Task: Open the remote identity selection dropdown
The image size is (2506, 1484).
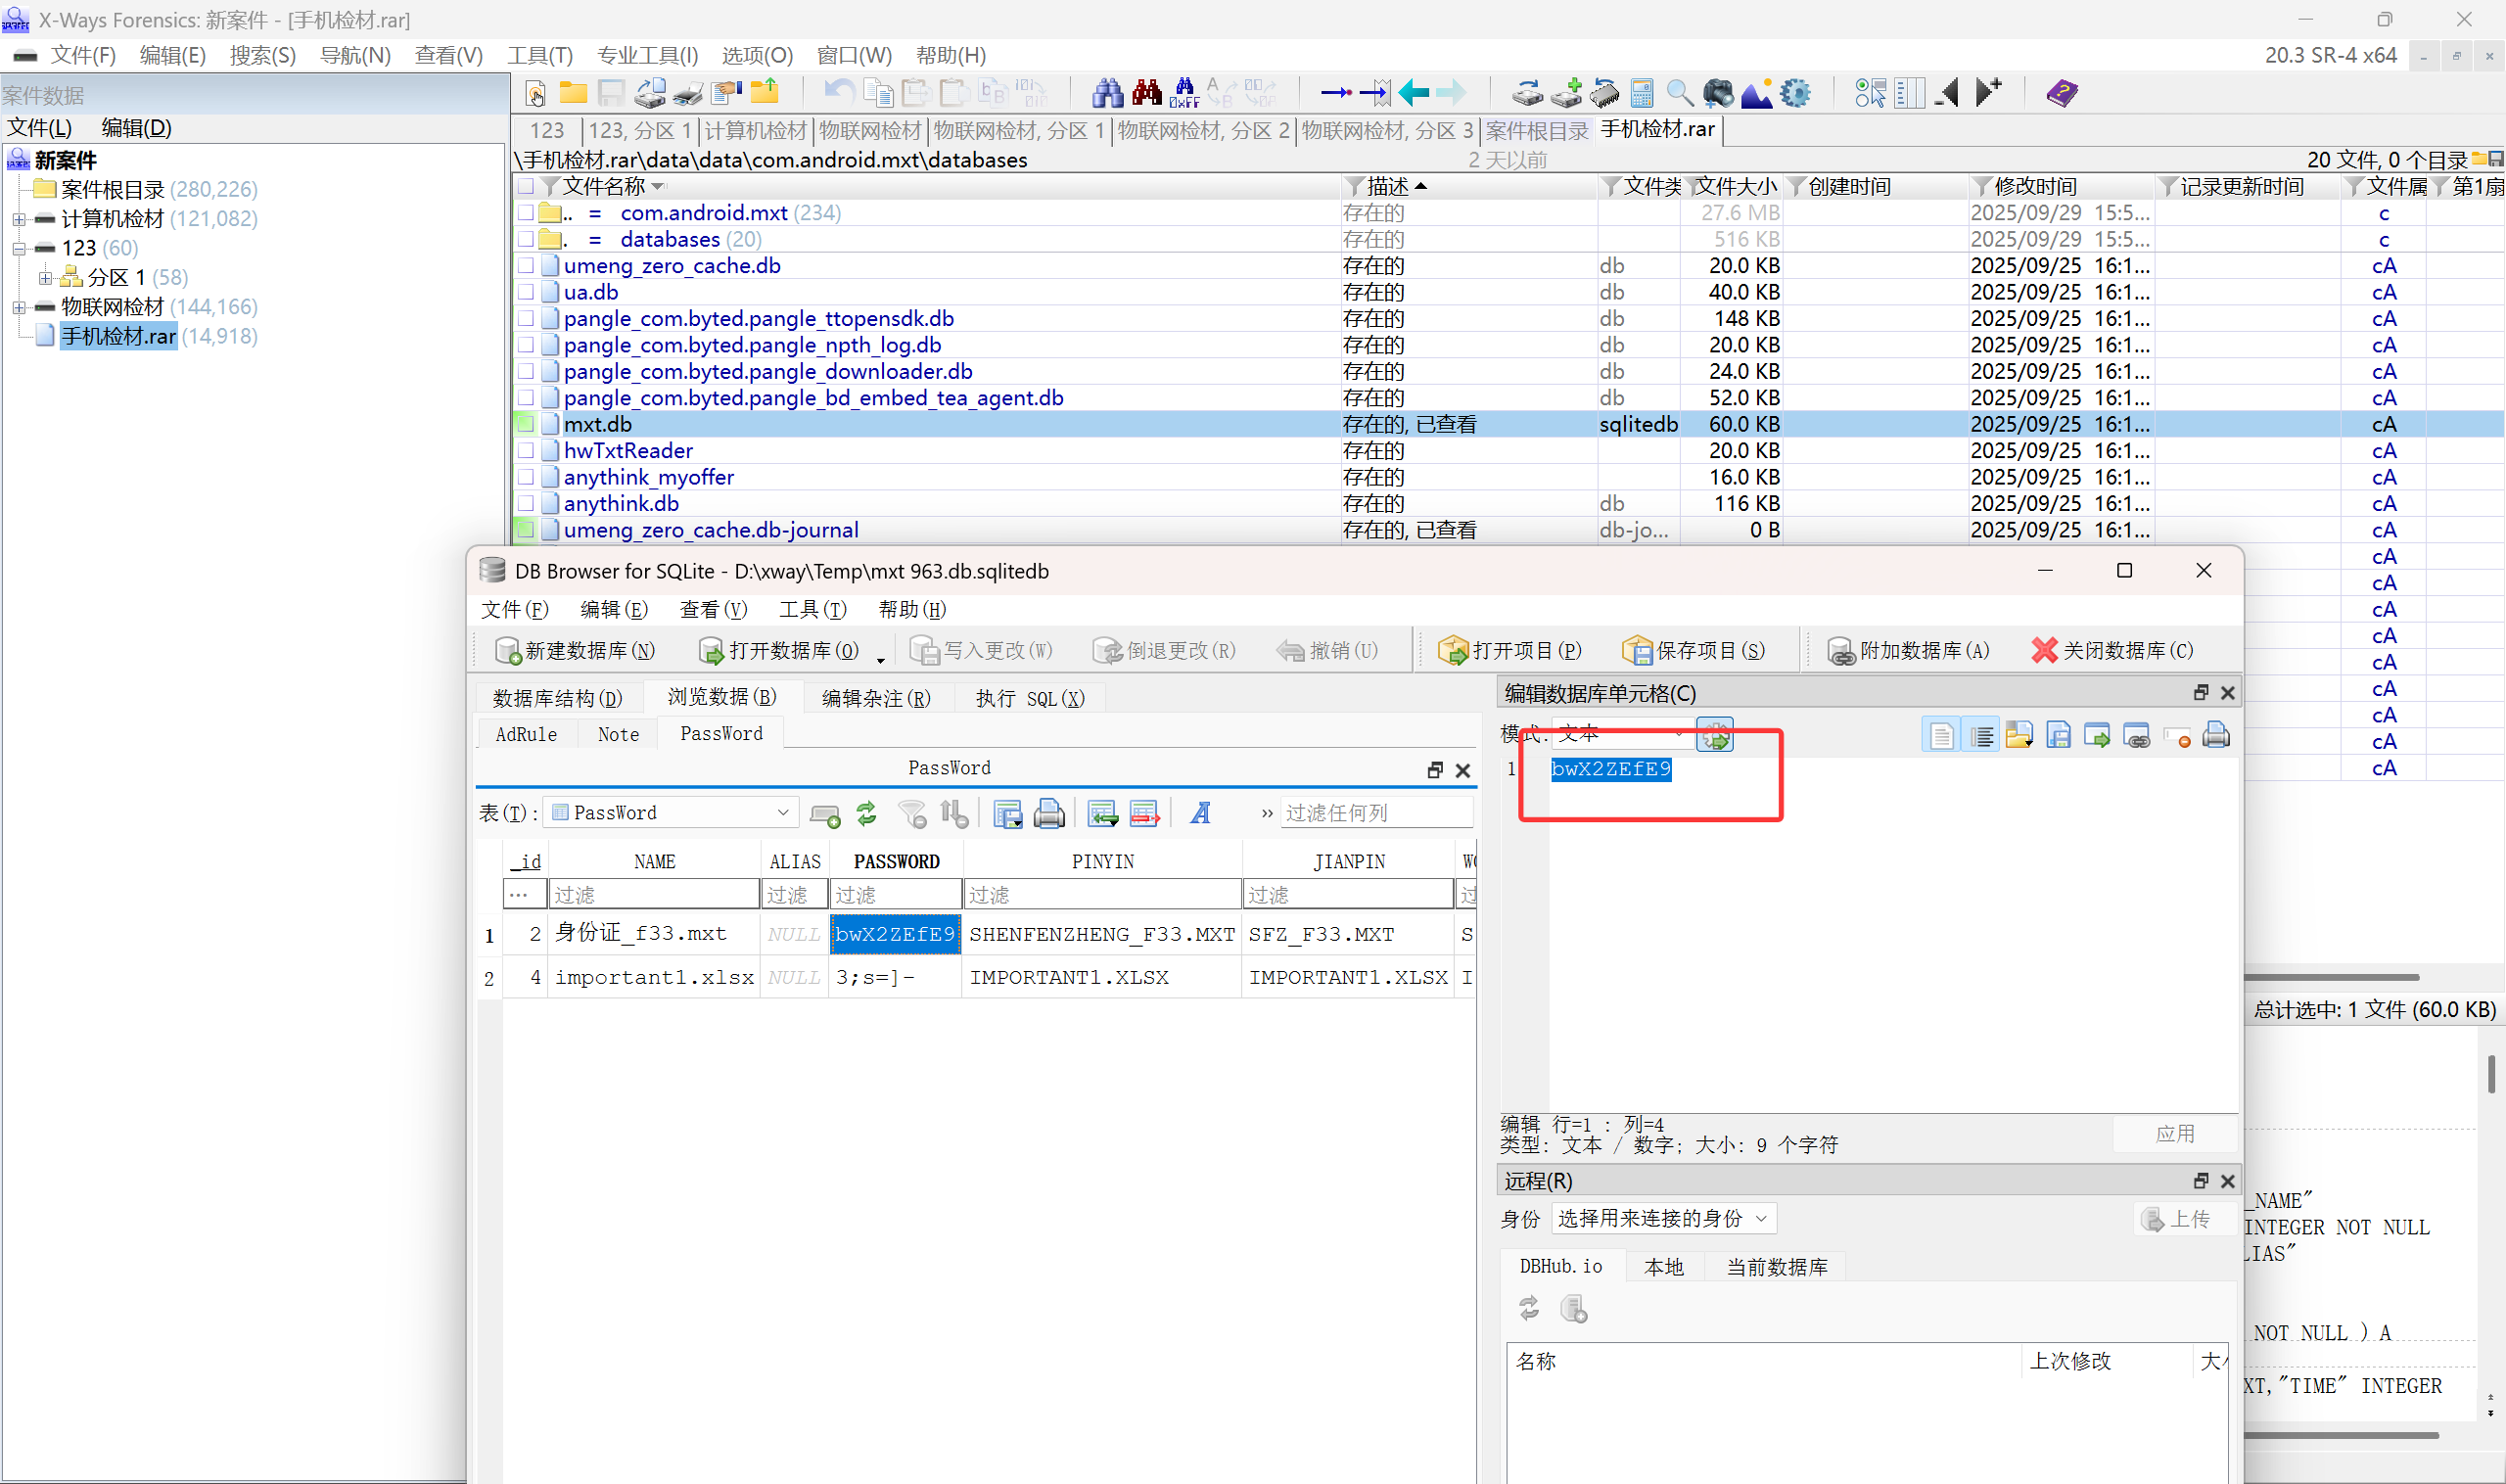Action: pyautogui.click(x=1663, y=1218)
